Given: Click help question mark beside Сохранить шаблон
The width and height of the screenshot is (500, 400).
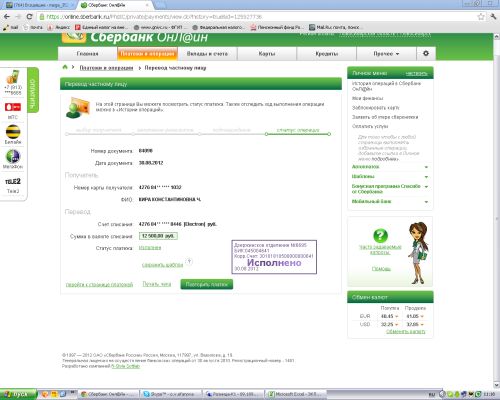Looking at the screenshot, I should click(x=189, y=261).
